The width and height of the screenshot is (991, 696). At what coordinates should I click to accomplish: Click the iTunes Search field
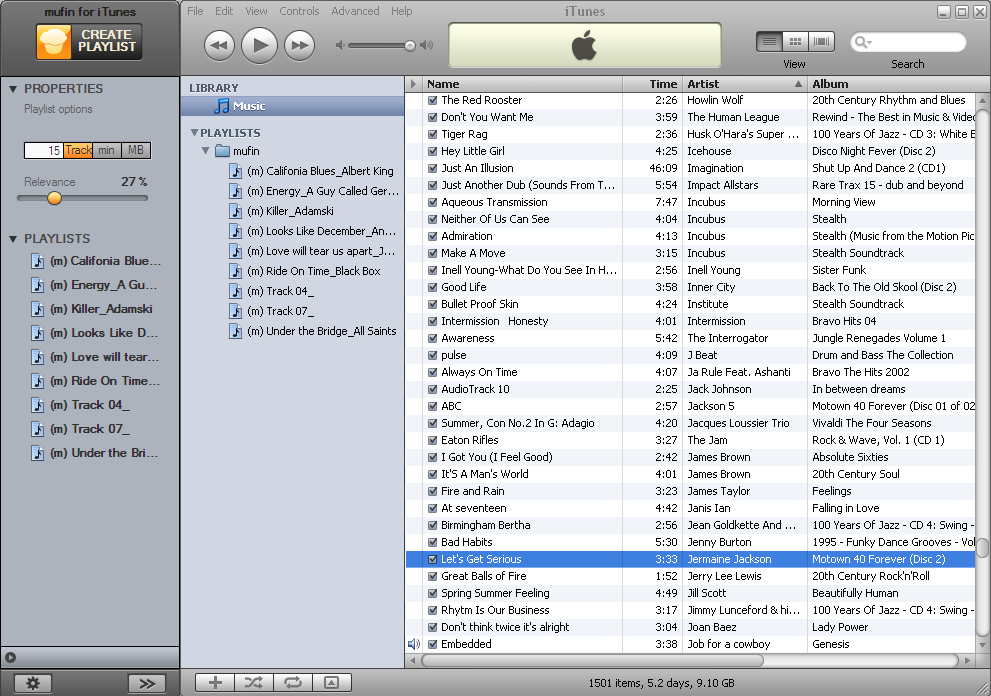tap(908, 42)
